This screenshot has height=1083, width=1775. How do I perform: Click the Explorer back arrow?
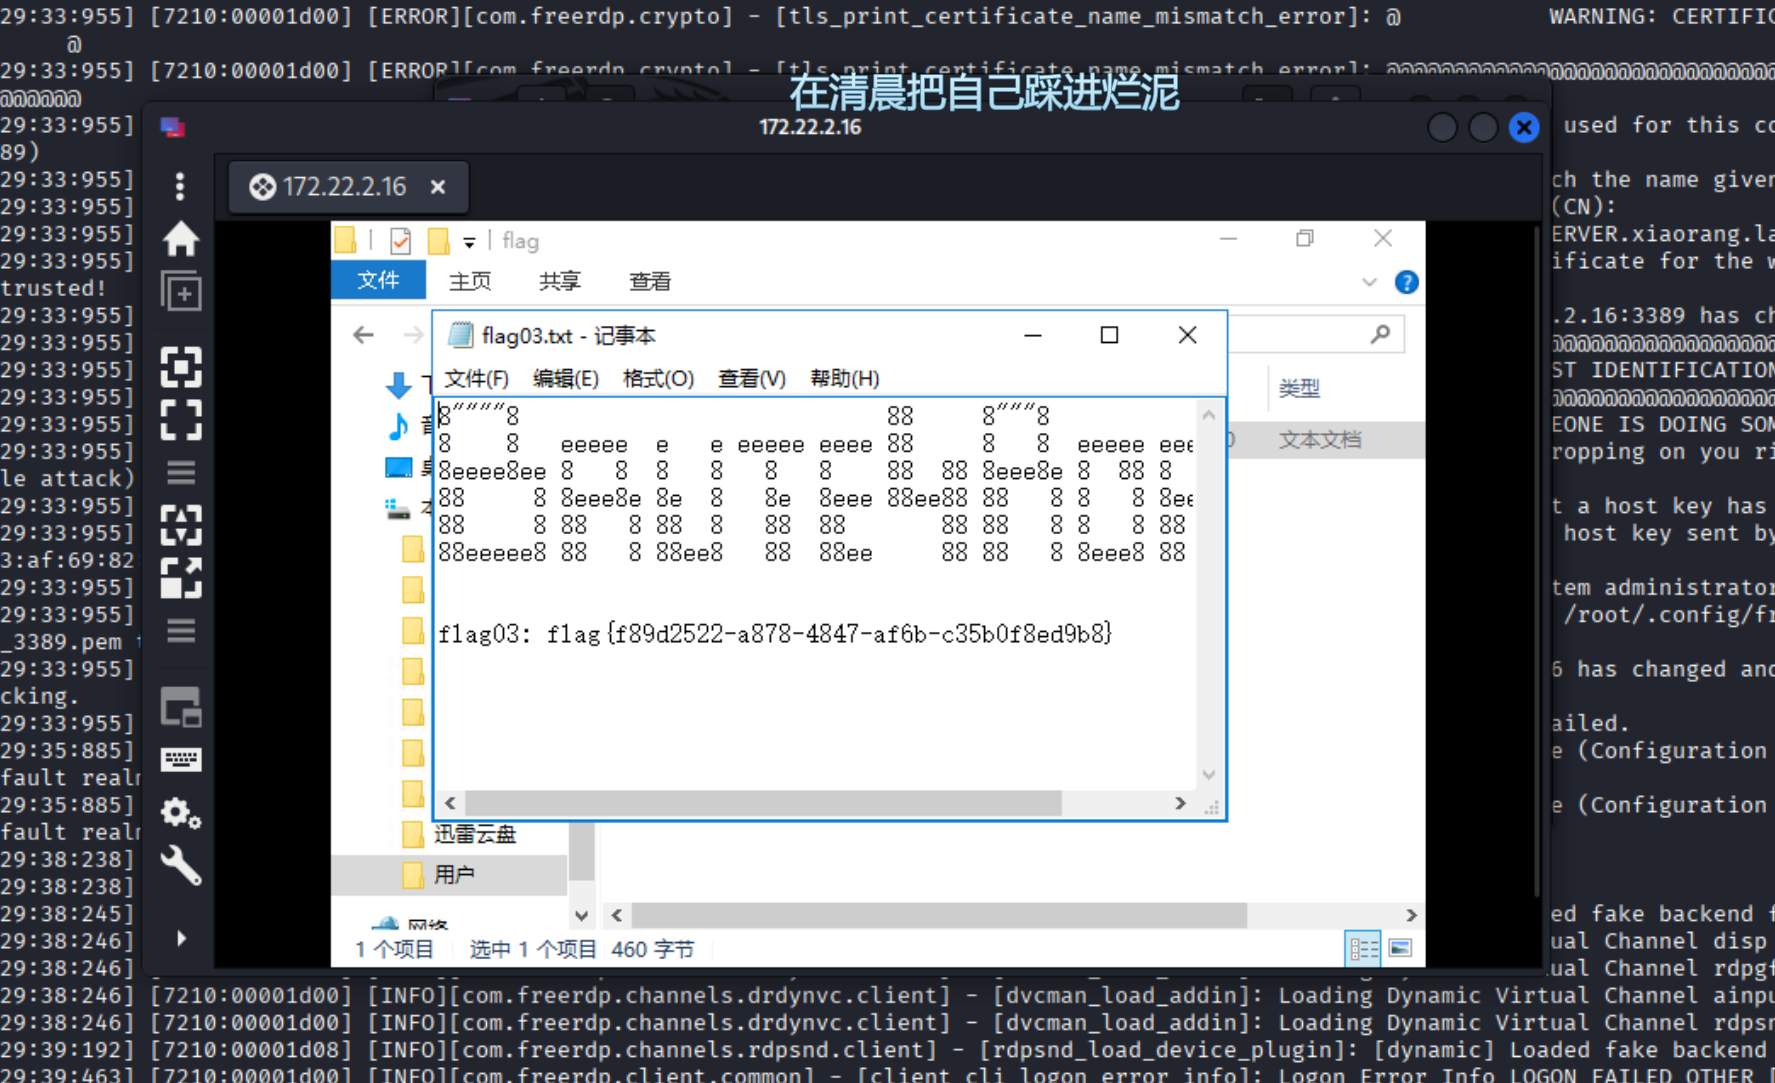coord(363,335)
